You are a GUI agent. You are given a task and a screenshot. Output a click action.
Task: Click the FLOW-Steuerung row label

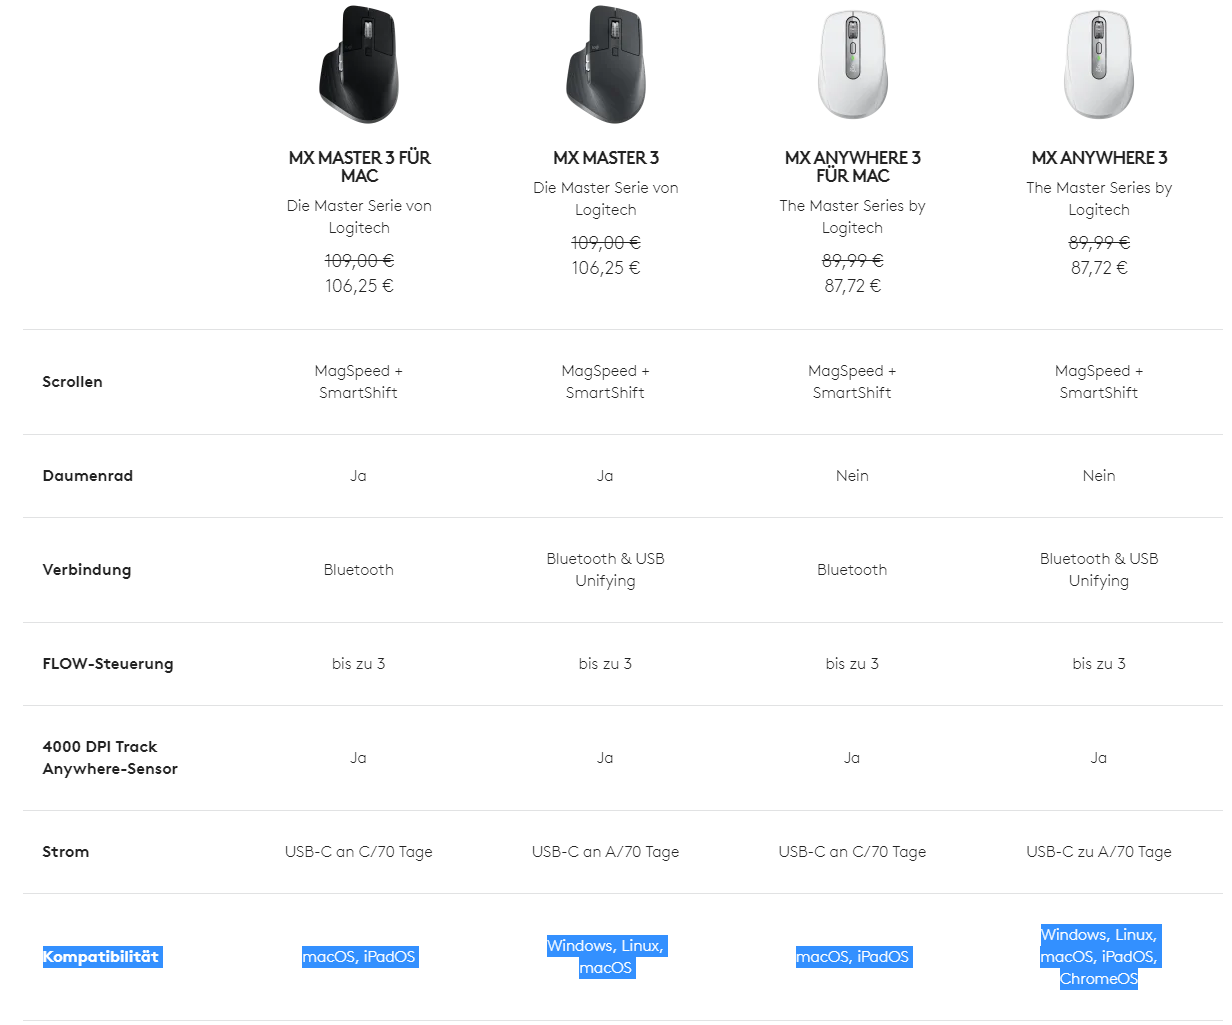tap(107, 664)
